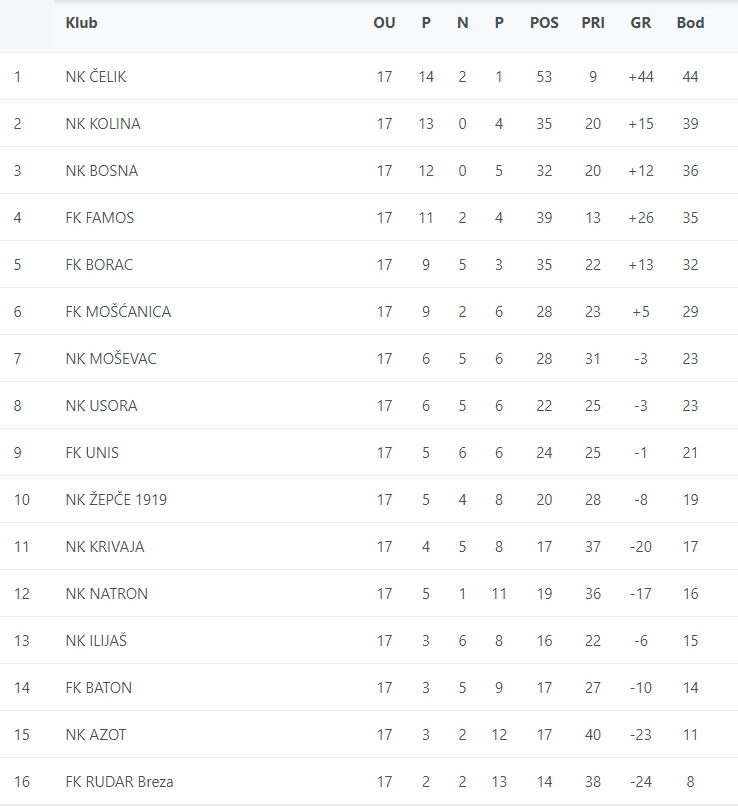Screen dimensions: 738x806
Task: Open NK KRIVAJA team entry
Action: tap(105, 546)
